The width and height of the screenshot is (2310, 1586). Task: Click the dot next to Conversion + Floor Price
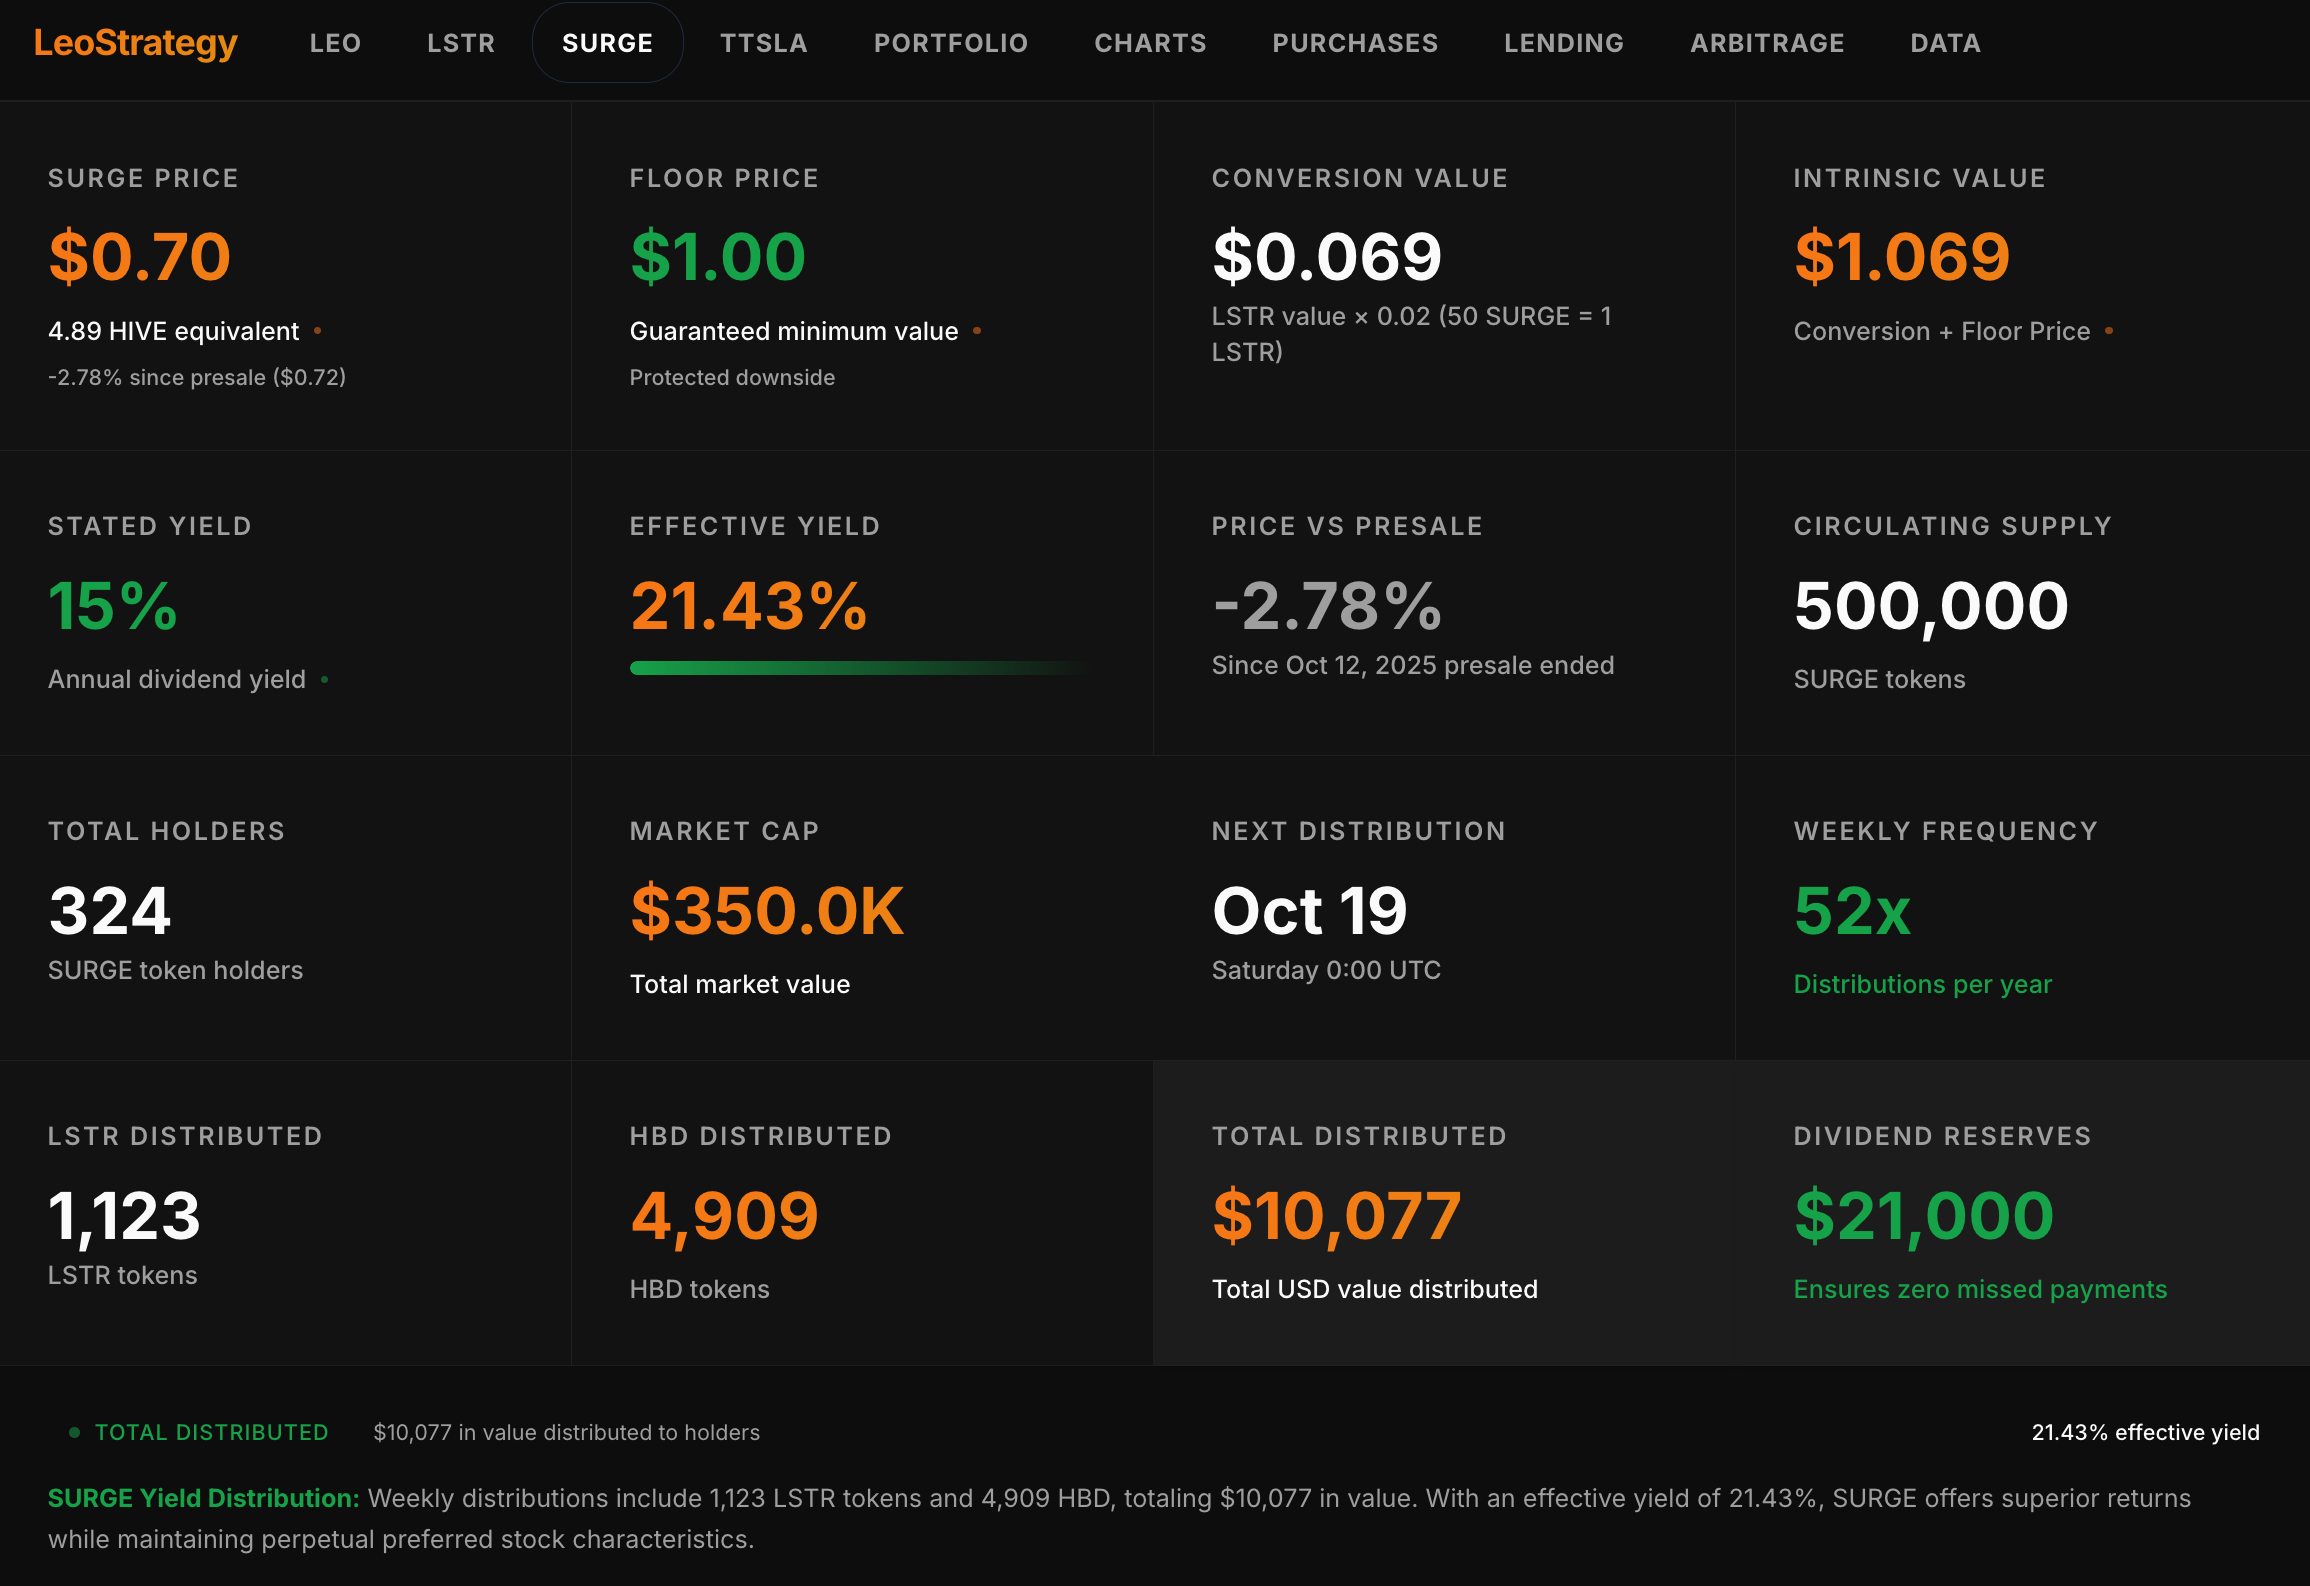point(2109,331)
